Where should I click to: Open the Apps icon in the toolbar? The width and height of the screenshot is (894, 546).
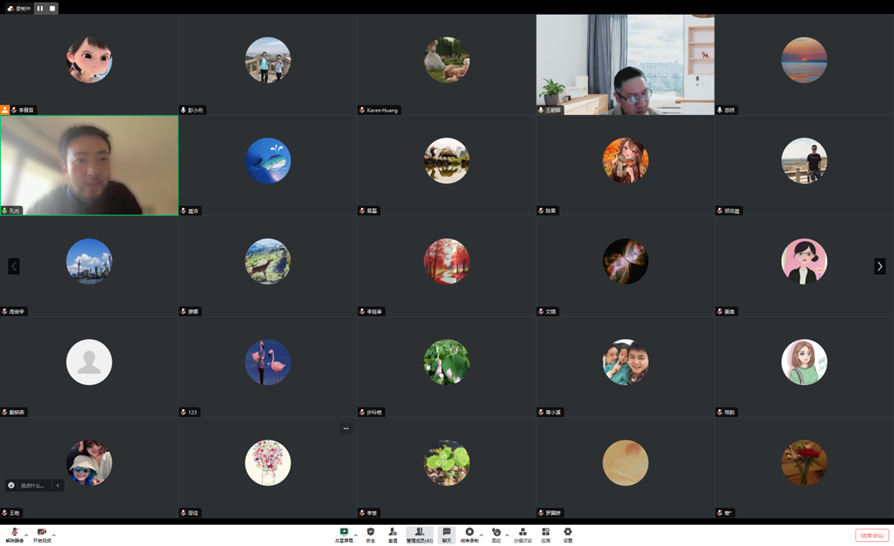[546, 534]
